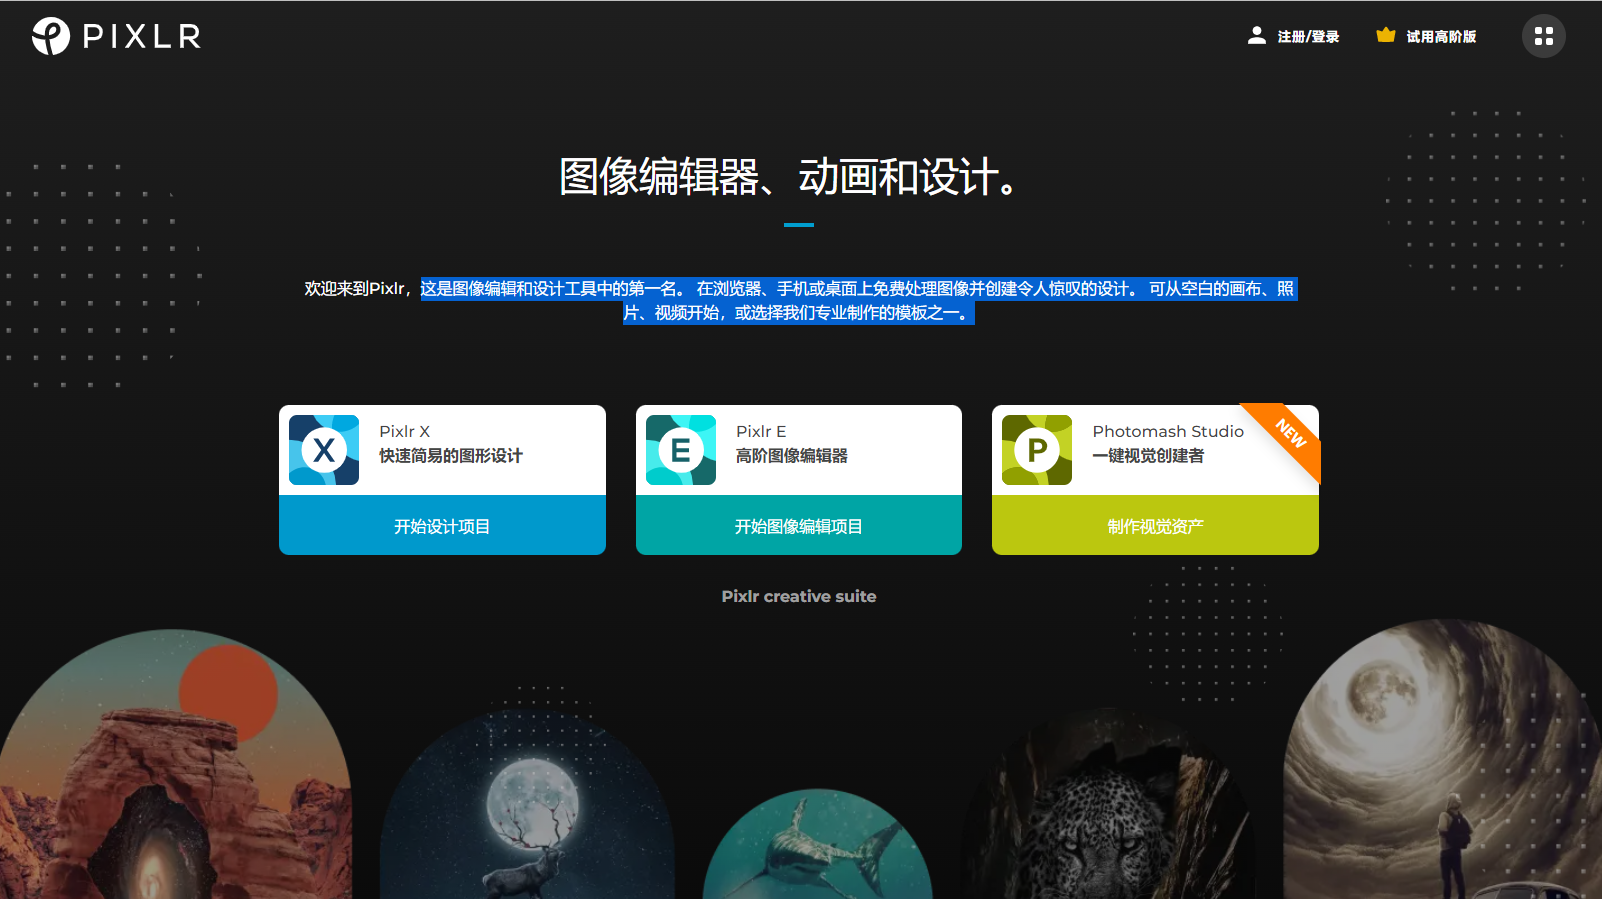Click the Photomash Studio P icon
Screen dimensions: 1602x899
1037,450
